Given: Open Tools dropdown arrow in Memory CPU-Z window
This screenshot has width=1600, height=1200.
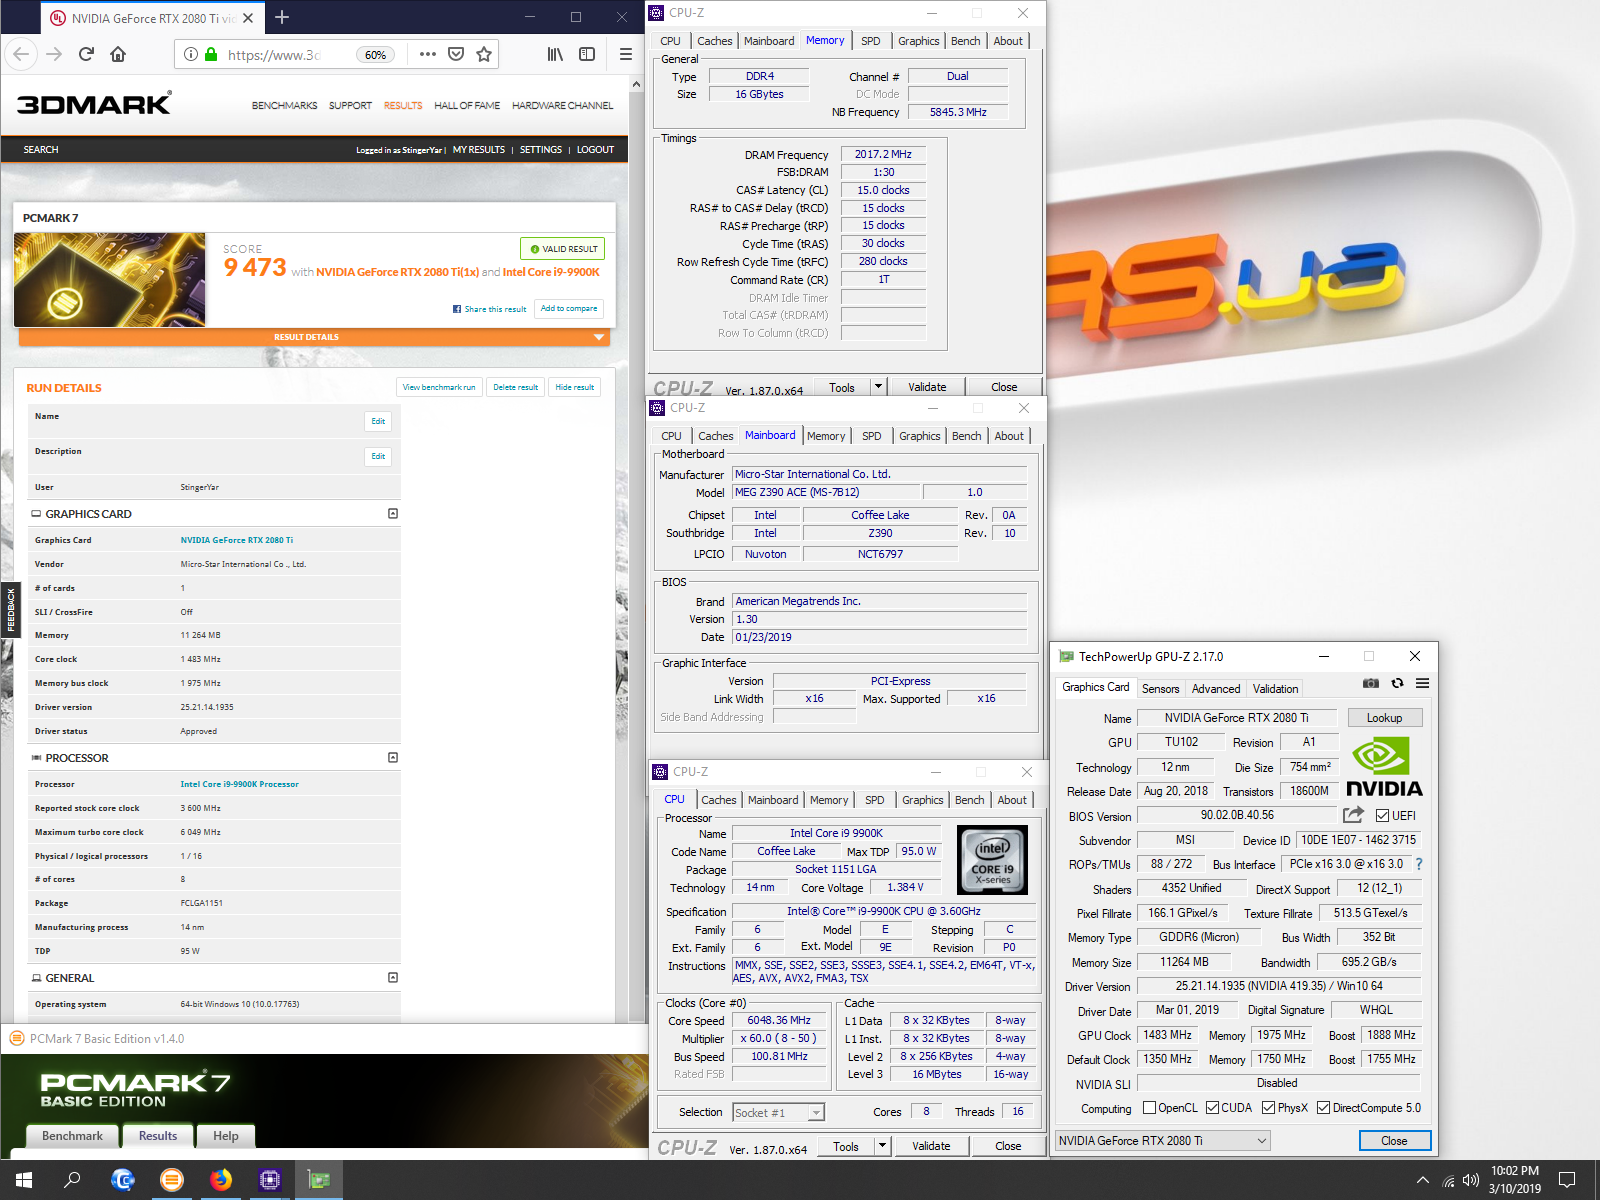Looking at the screenshot, I should tap(878, 387).
